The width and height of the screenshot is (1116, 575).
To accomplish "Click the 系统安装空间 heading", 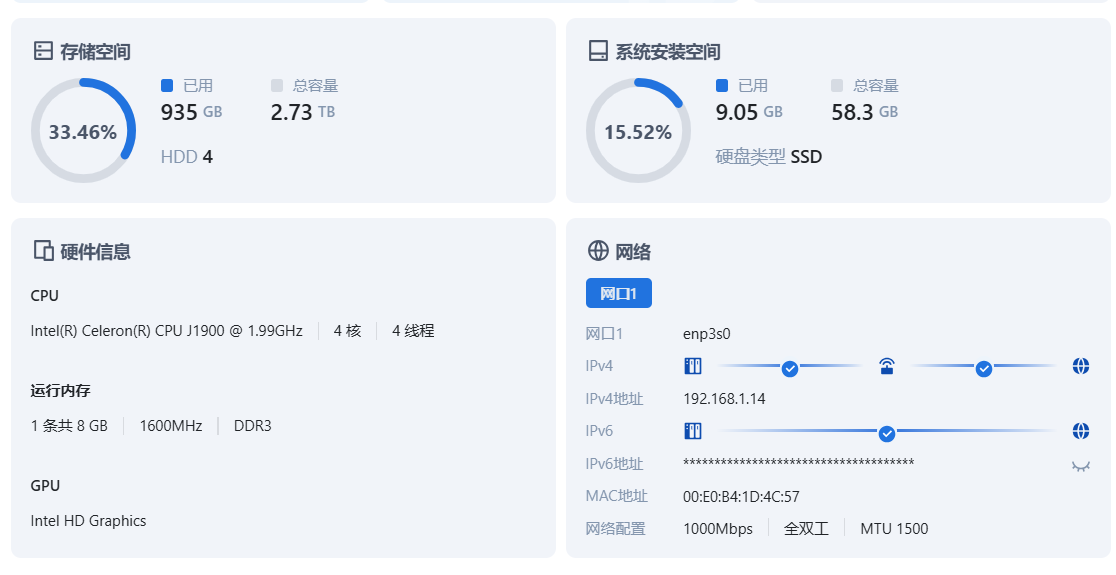I will (668, 51).
